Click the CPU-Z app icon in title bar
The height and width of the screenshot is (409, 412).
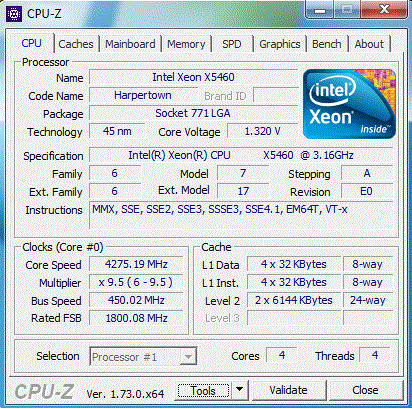[14, 14]
